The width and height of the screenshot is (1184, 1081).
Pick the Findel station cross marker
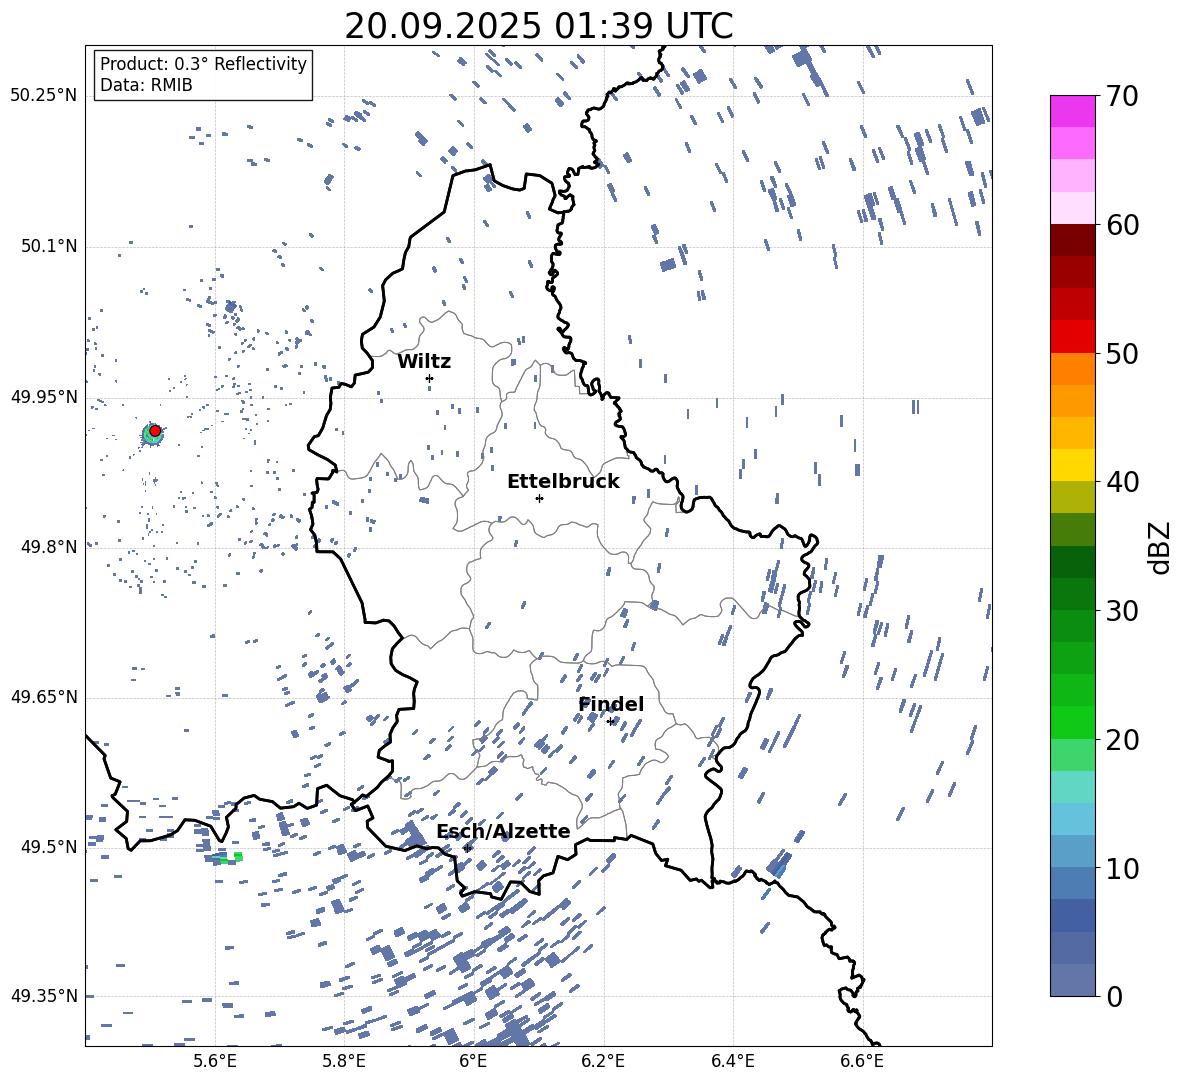pyautogui.click(x=610, y=721)
